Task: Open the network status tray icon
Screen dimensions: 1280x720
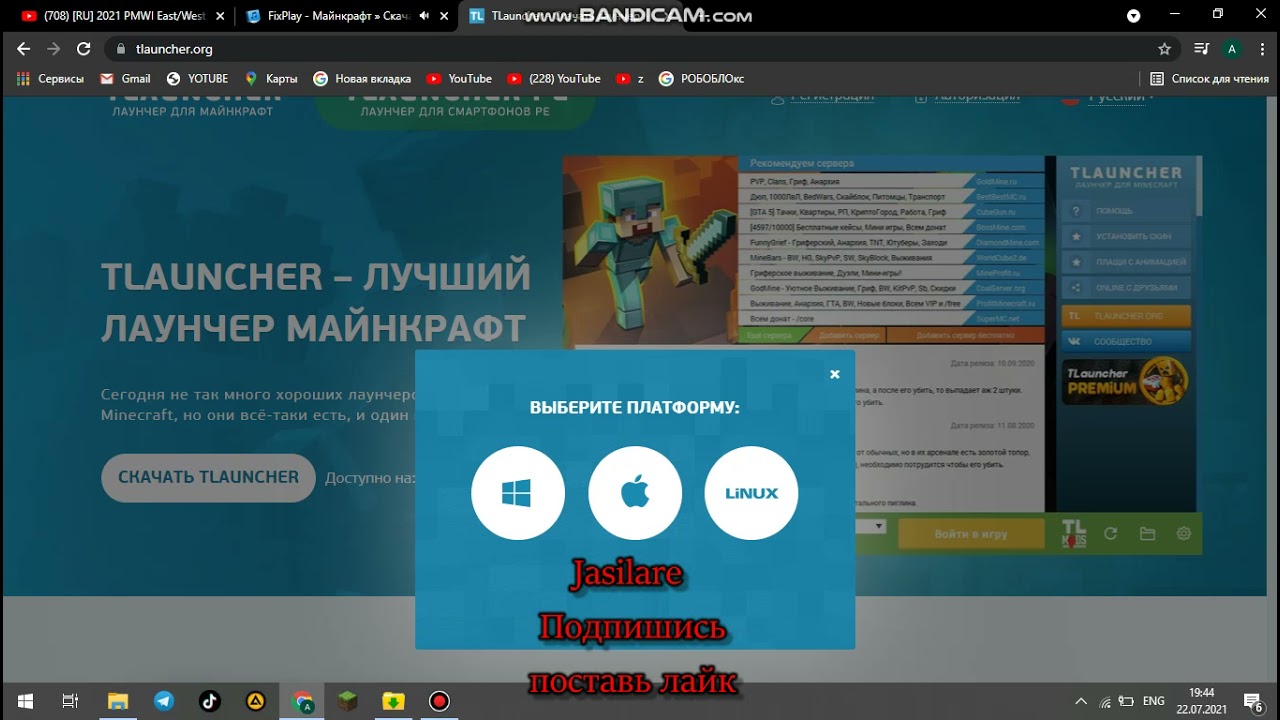Action: click(1105, 701)
